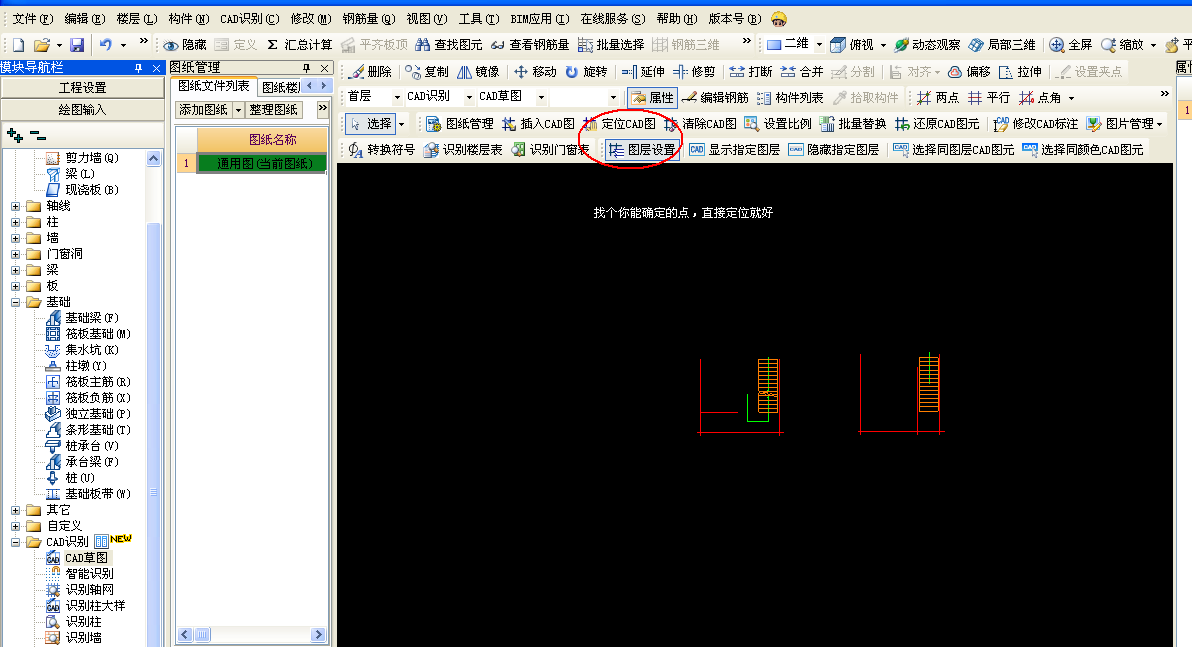Click 删除 delete tool
The image size is (1192, 647).
(x=370, y=71)
